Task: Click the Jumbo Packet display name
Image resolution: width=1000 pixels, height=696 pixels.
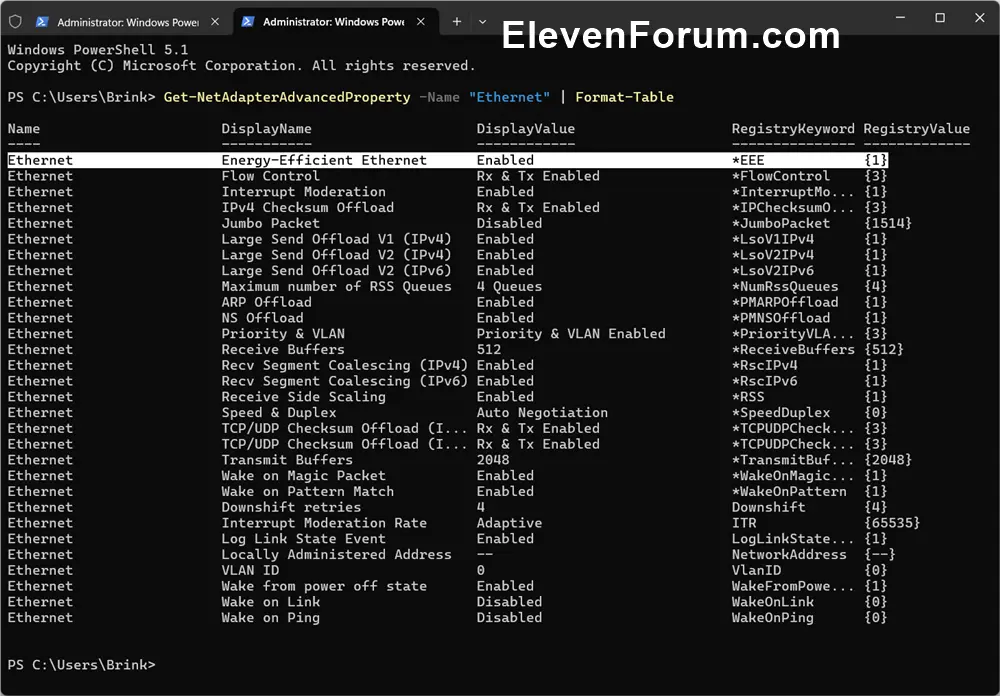Action: 270,223
